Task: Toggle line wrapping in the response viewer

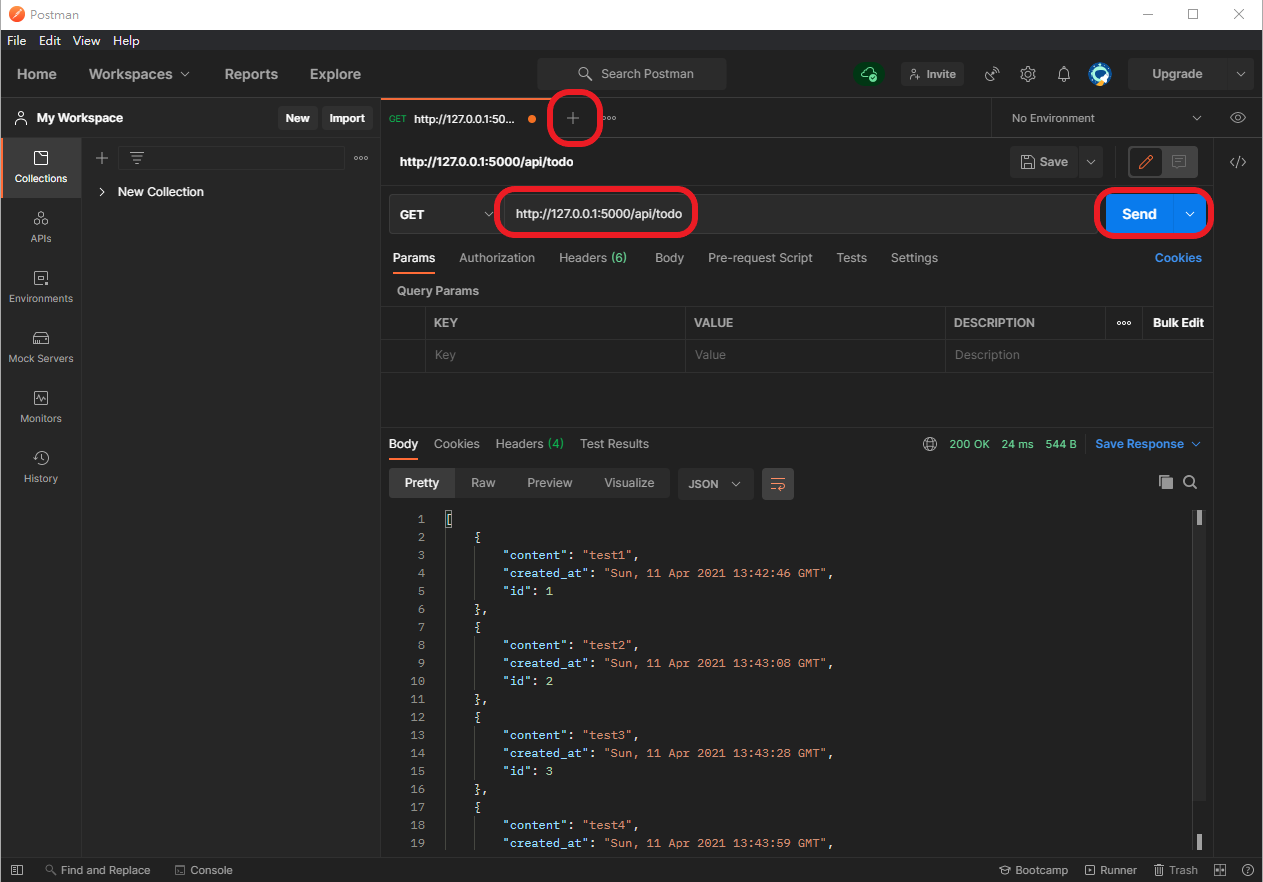Action: [x=777, y=483]
